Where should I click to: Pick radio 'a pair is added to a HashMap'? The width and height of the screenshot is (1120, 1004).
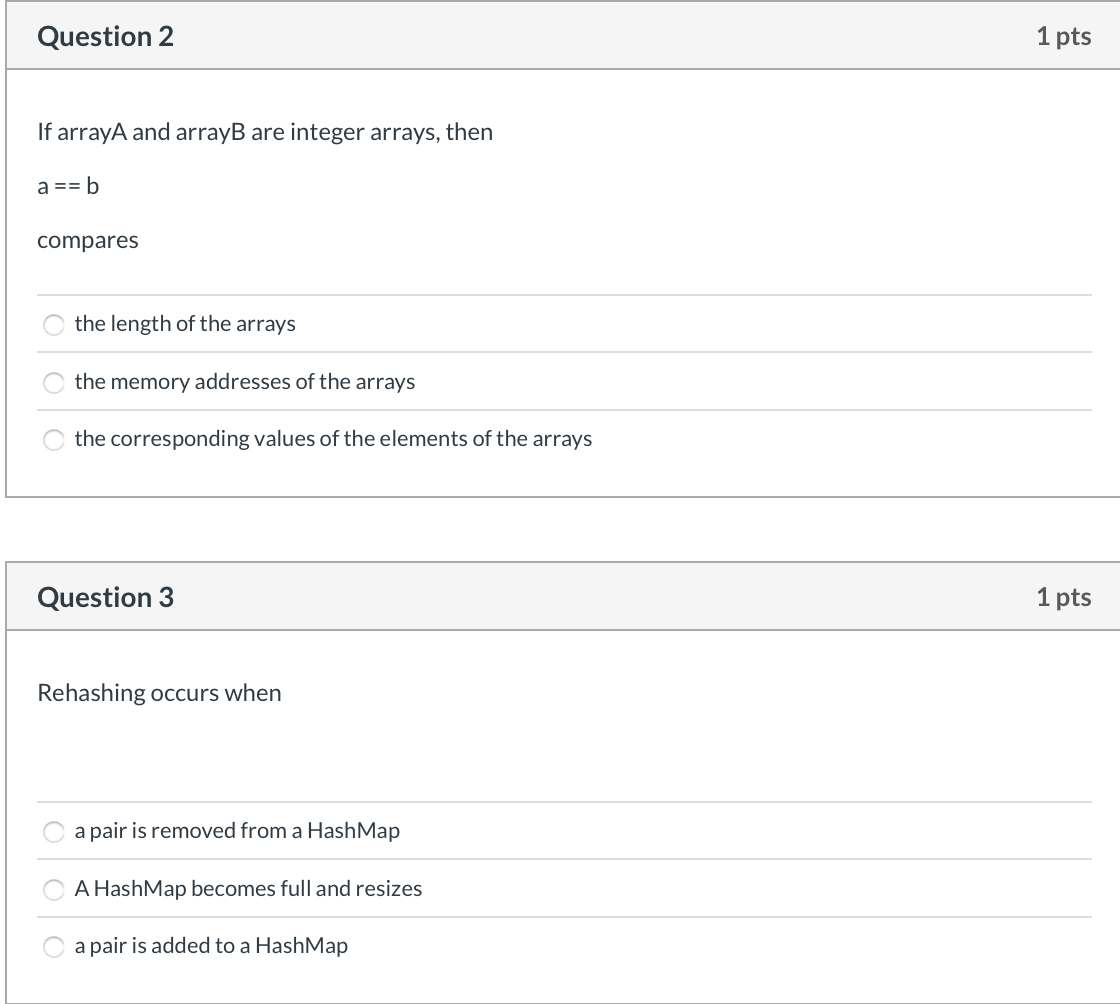(54, 947)
